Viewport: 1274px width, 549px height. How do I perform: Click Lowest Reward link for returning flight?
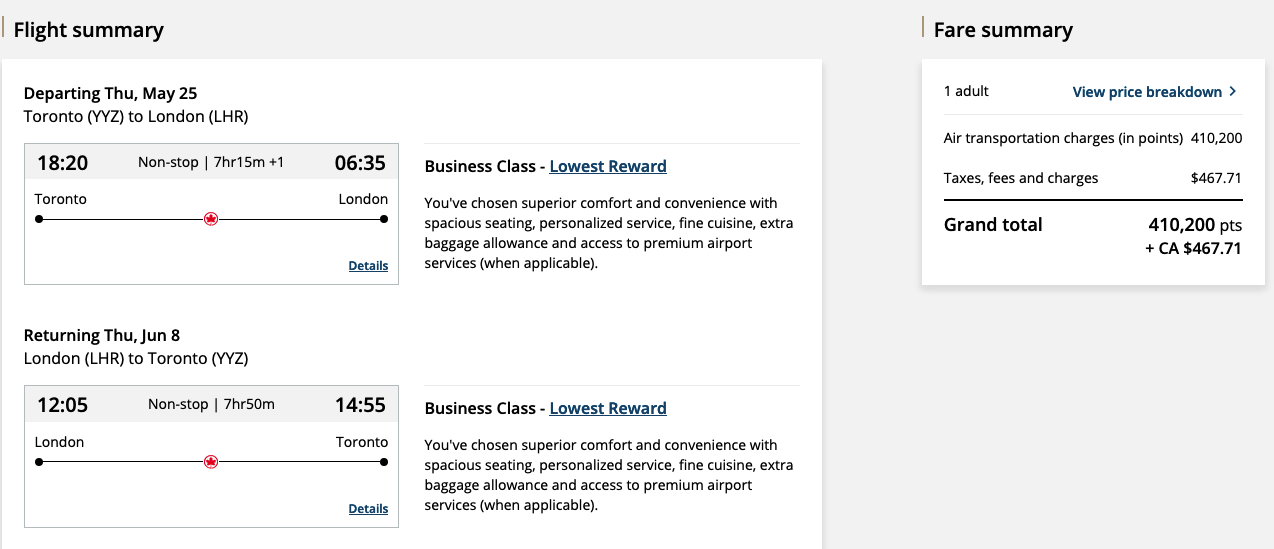pyautogui.click(x=608, y=408)
